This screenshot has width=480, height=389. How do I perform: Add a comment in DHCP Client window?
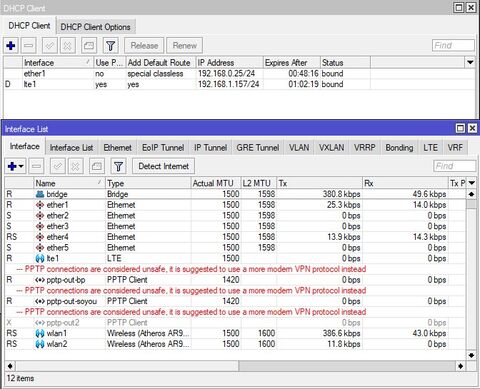coord(89,45)
